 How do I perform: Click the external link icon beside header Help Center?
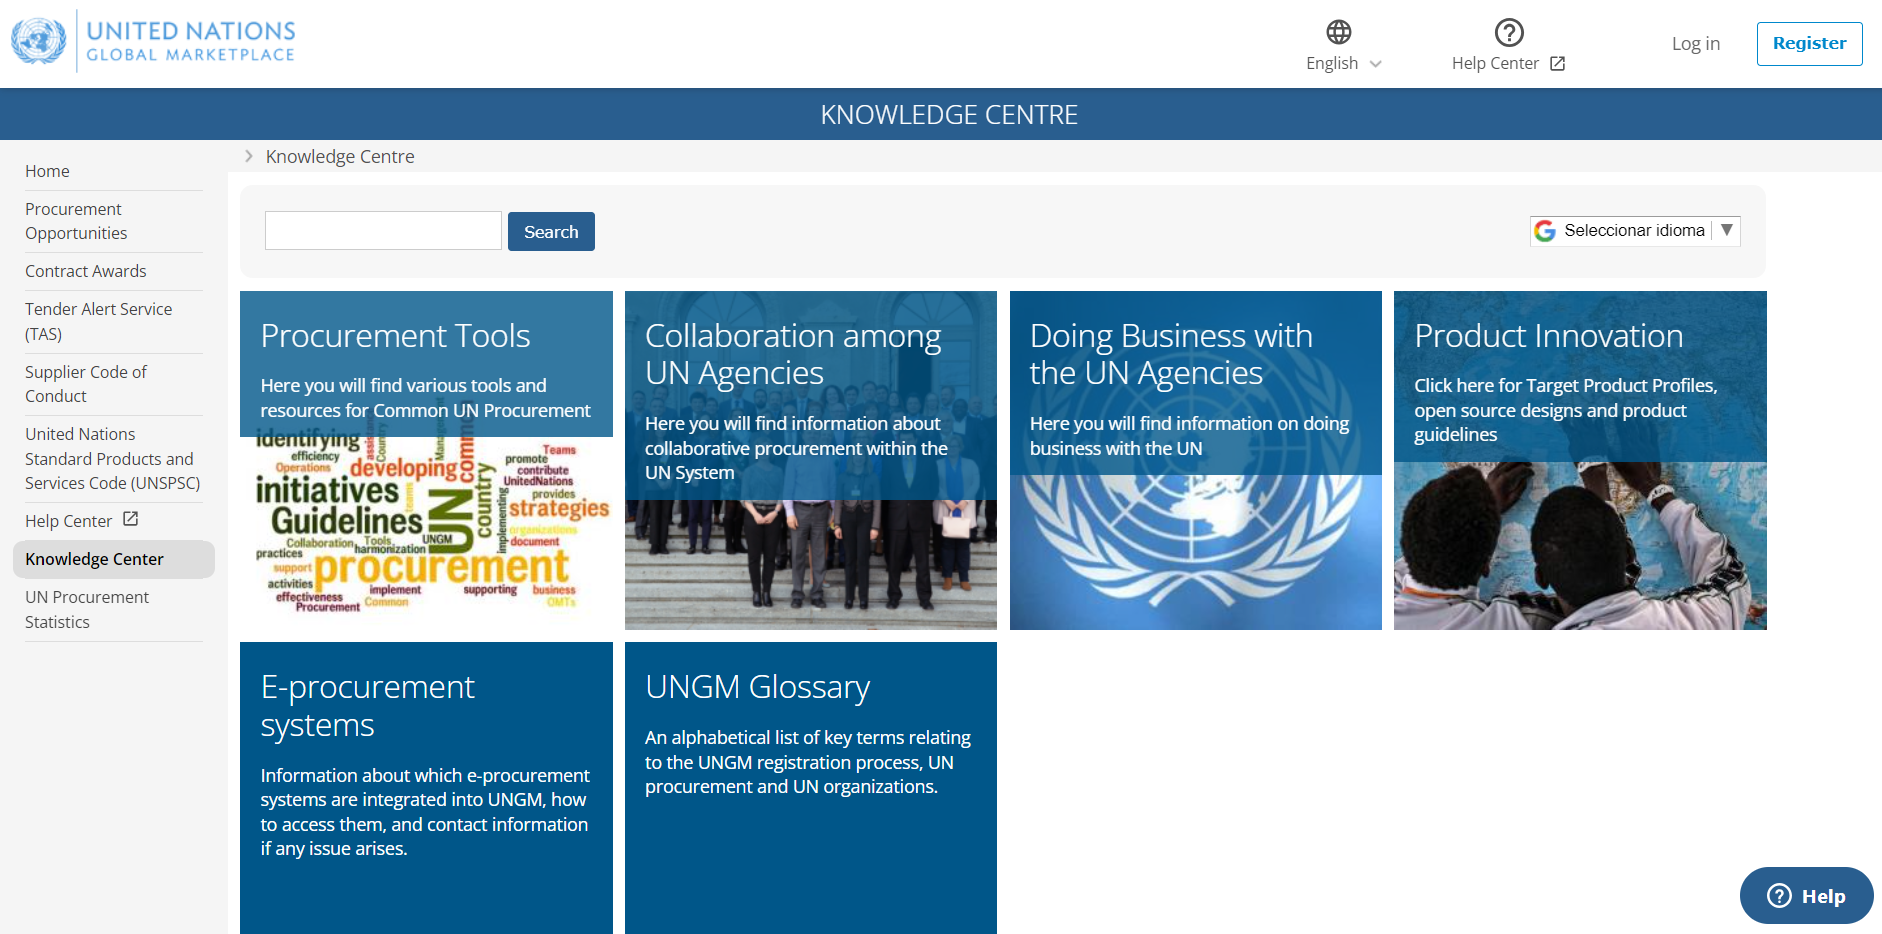pos(1557,64)
